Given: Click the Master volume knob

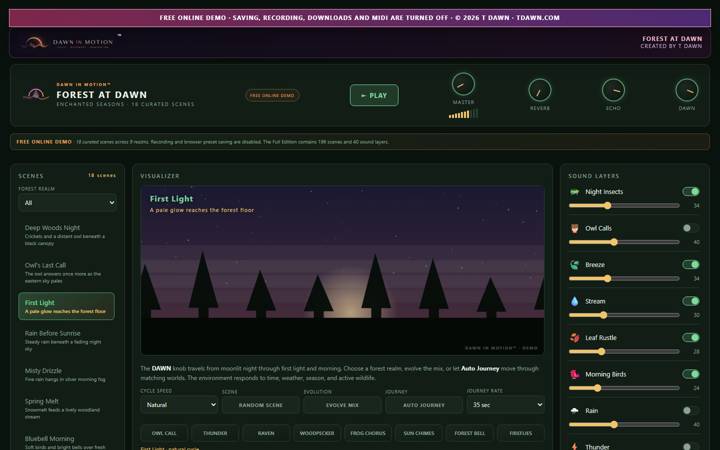Looking at the screenshot, I should tap(463, 84).
